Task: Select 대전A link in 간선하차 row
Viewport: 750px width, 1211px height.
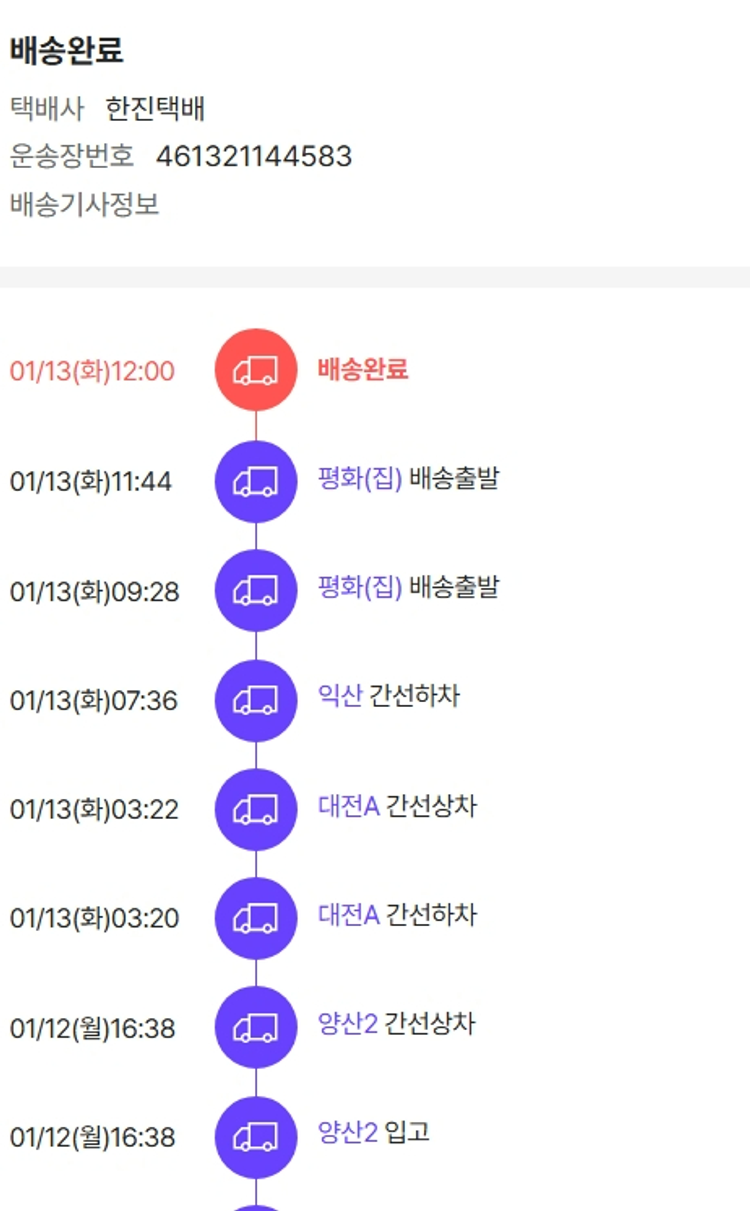Action: 349,914
